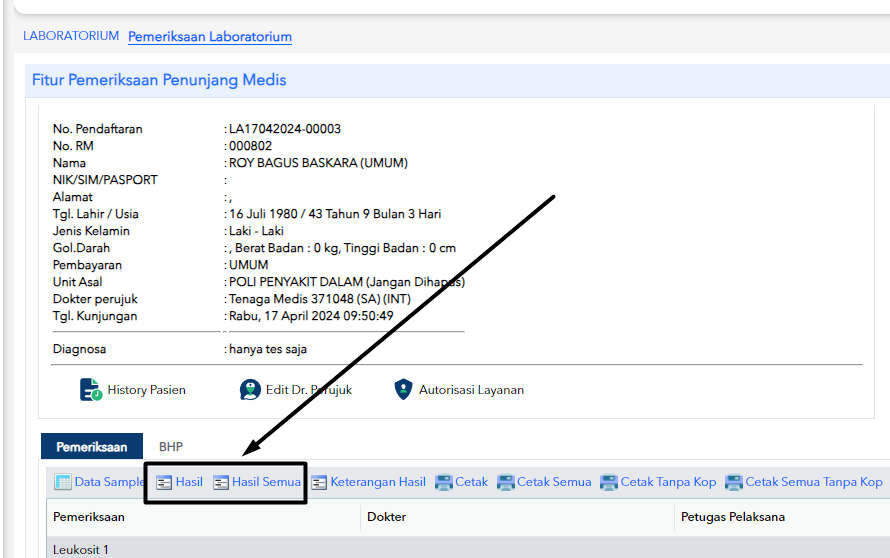The height and width of the screenshot is (558, 890).
Task: Click the Cetak Tanpa Kop printer icon
Action: pyautogui.click(x=609, y=483)
